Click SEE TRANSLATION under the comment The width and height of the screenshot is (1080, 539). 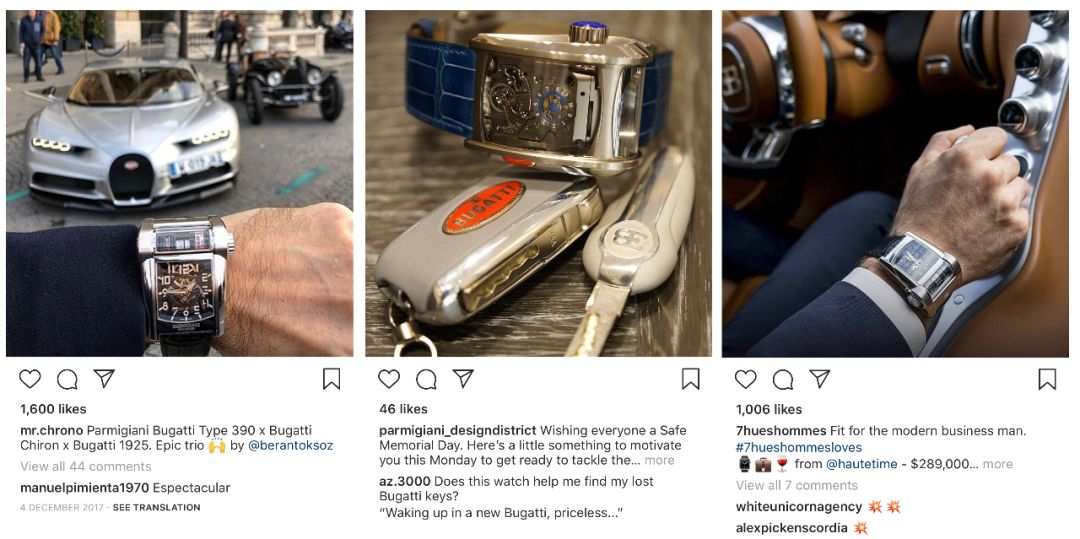point(156,507)
